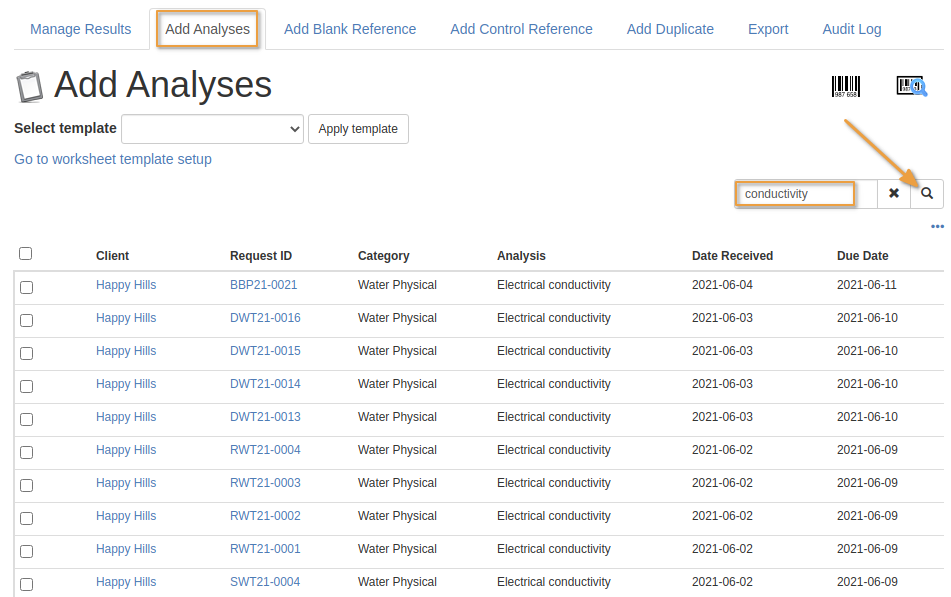The height and width of the screenshot is (597, 951).
Task: Open Go to worksheet template setup link
Action: [112, 158]
